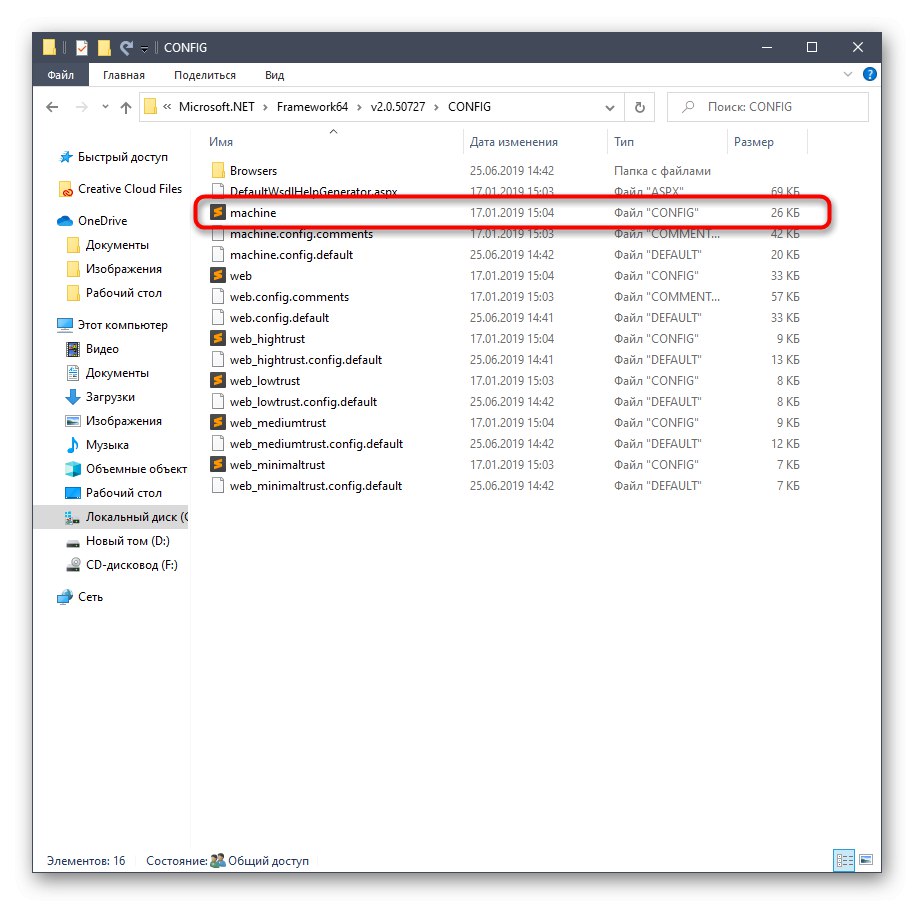Open Видео under Этот компьютер
Screen dimensions: 914x905
92,349
